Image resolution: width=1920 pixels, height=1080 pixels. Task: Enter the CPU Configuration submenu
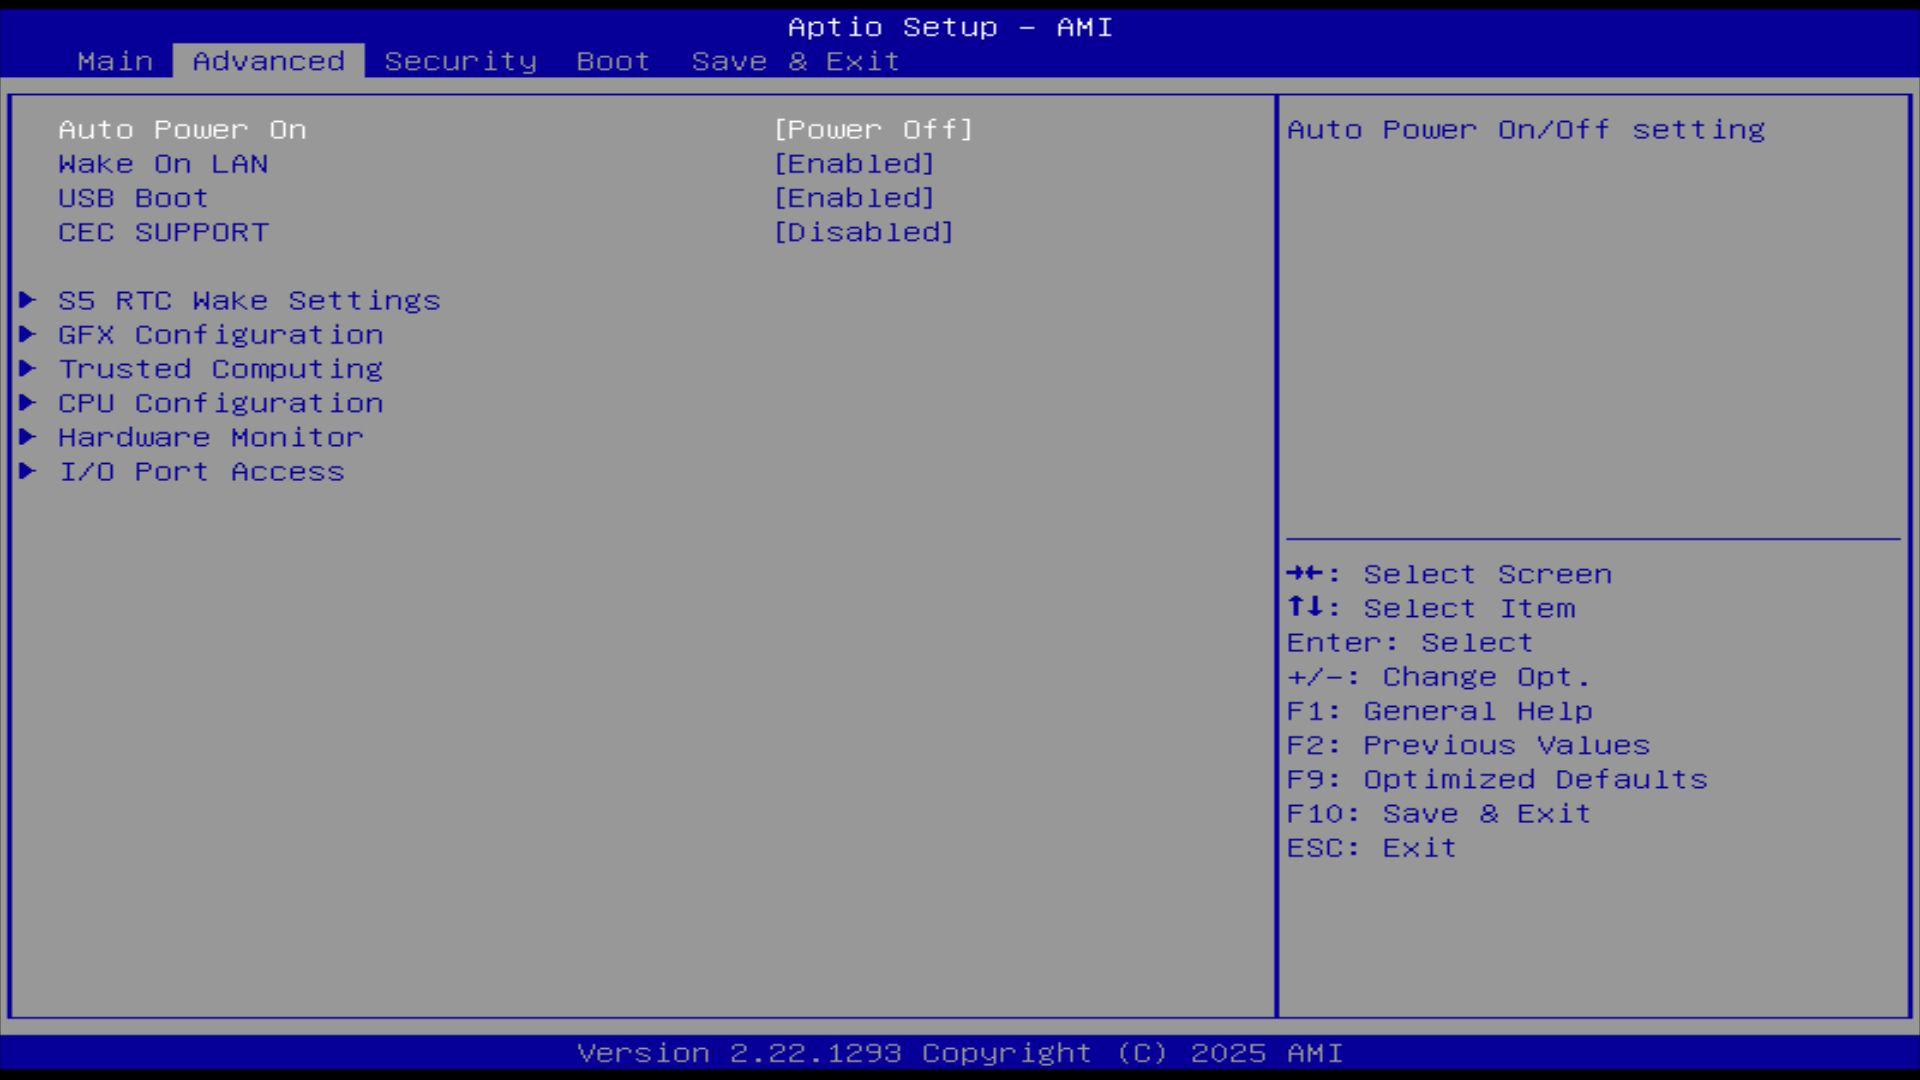tap(220, 403)
